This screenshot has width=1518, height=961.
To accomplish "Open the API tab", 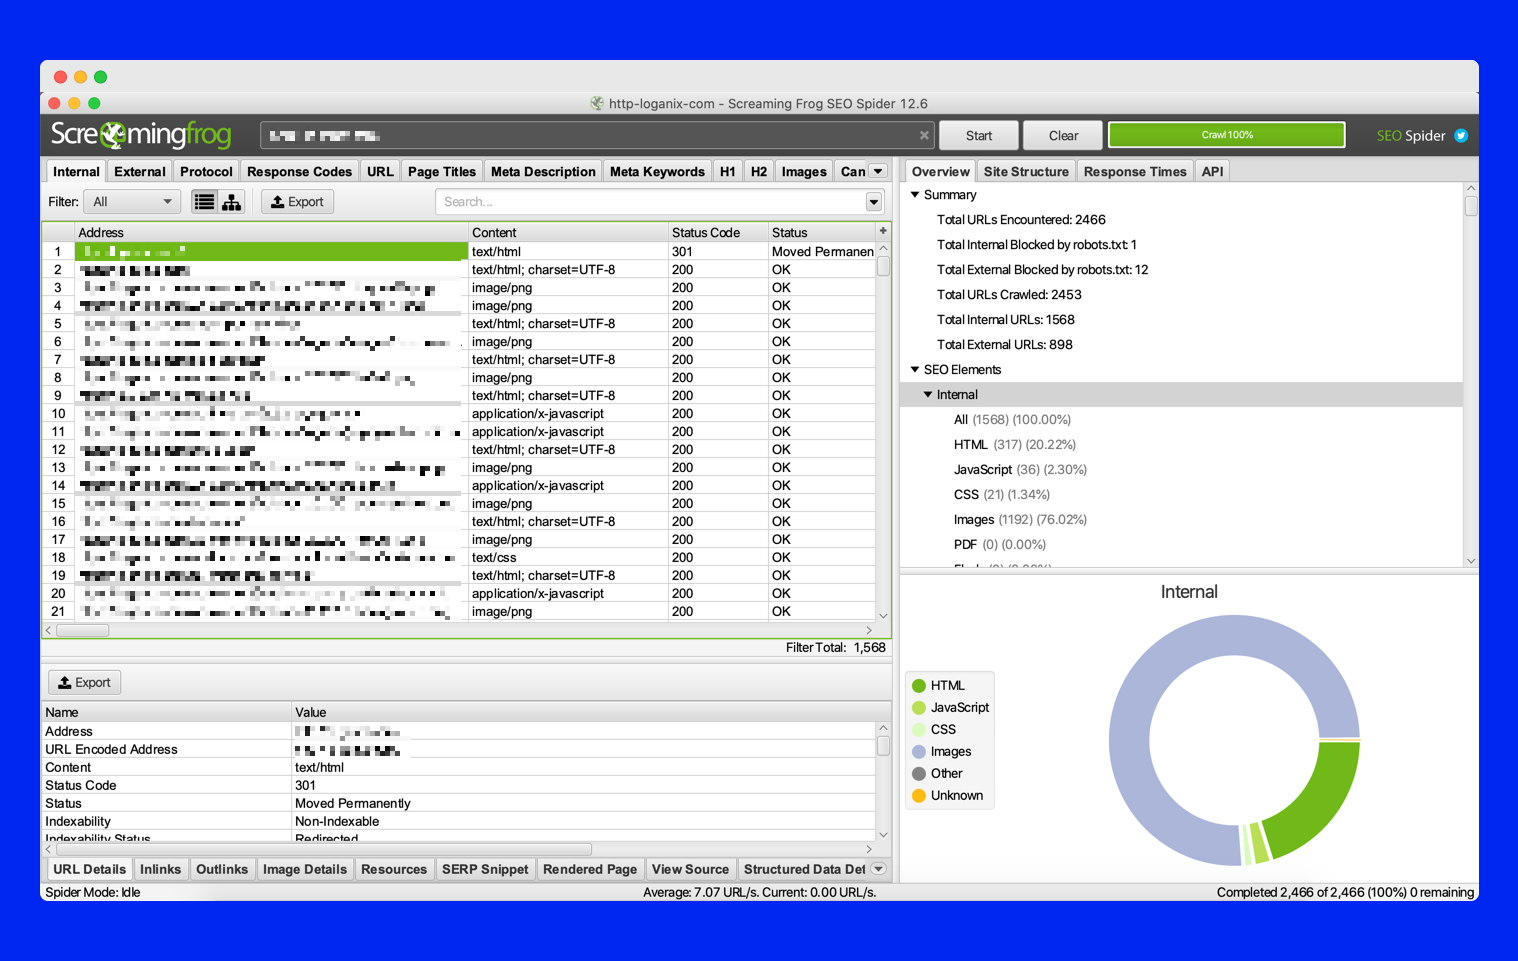I will [1212, 172].
